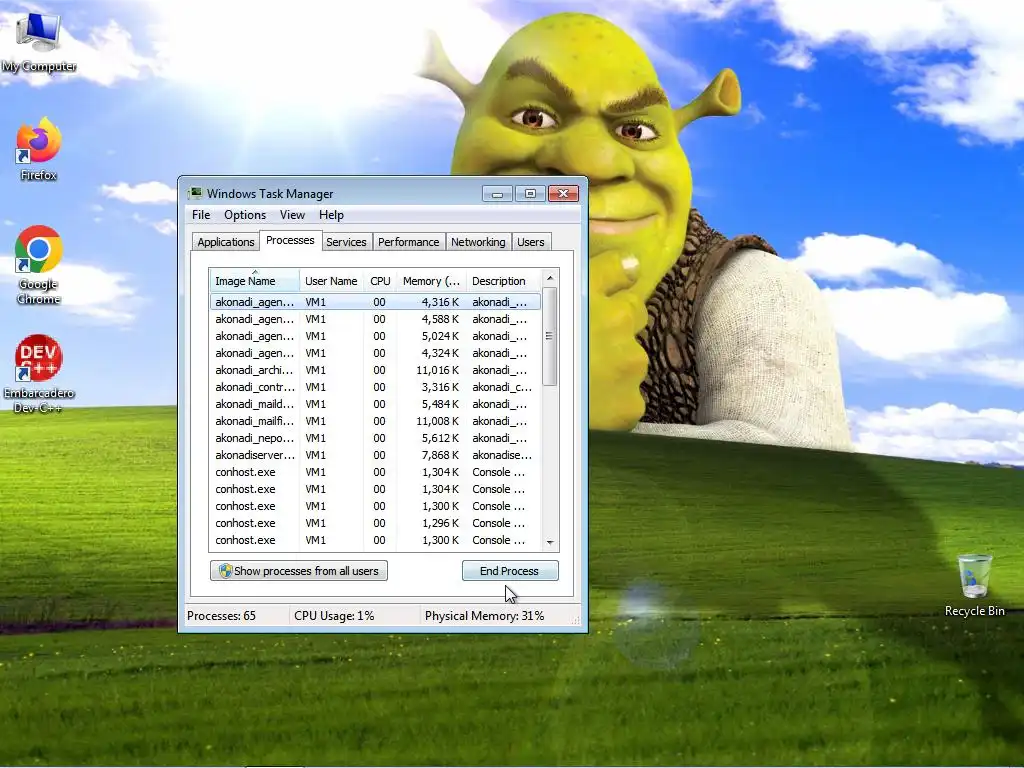Viewport: 1024px width, 768px height.
Task: Click the Processes: 65 status bar entry
Action: pyautogui.click(x=221, y=616)
